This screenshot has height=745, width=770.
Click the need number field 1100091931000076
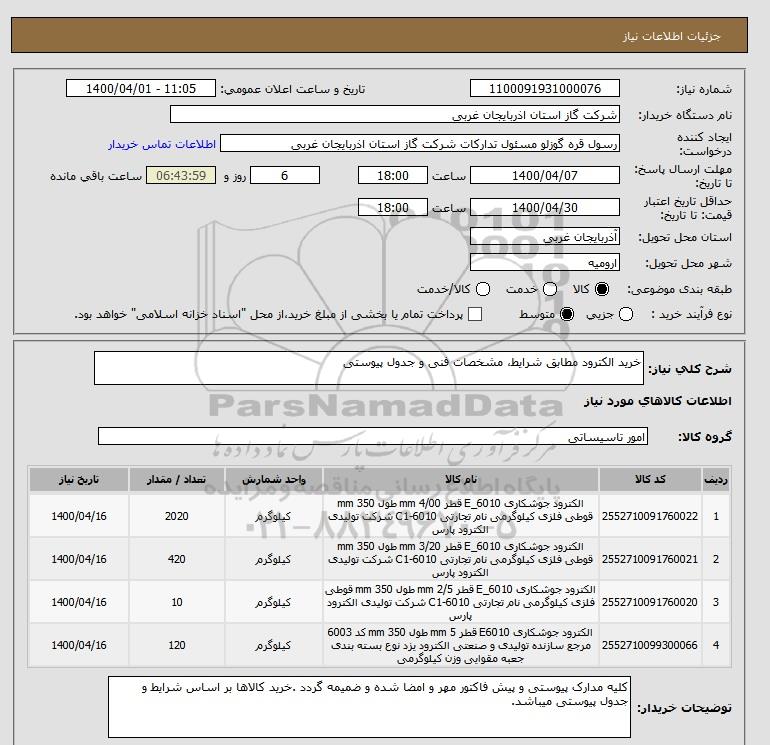tap(545, 88)
